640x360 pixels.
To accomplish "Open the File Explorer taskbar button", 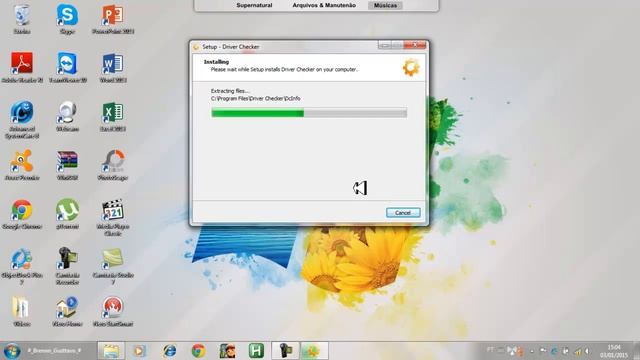I will [111, 351].
